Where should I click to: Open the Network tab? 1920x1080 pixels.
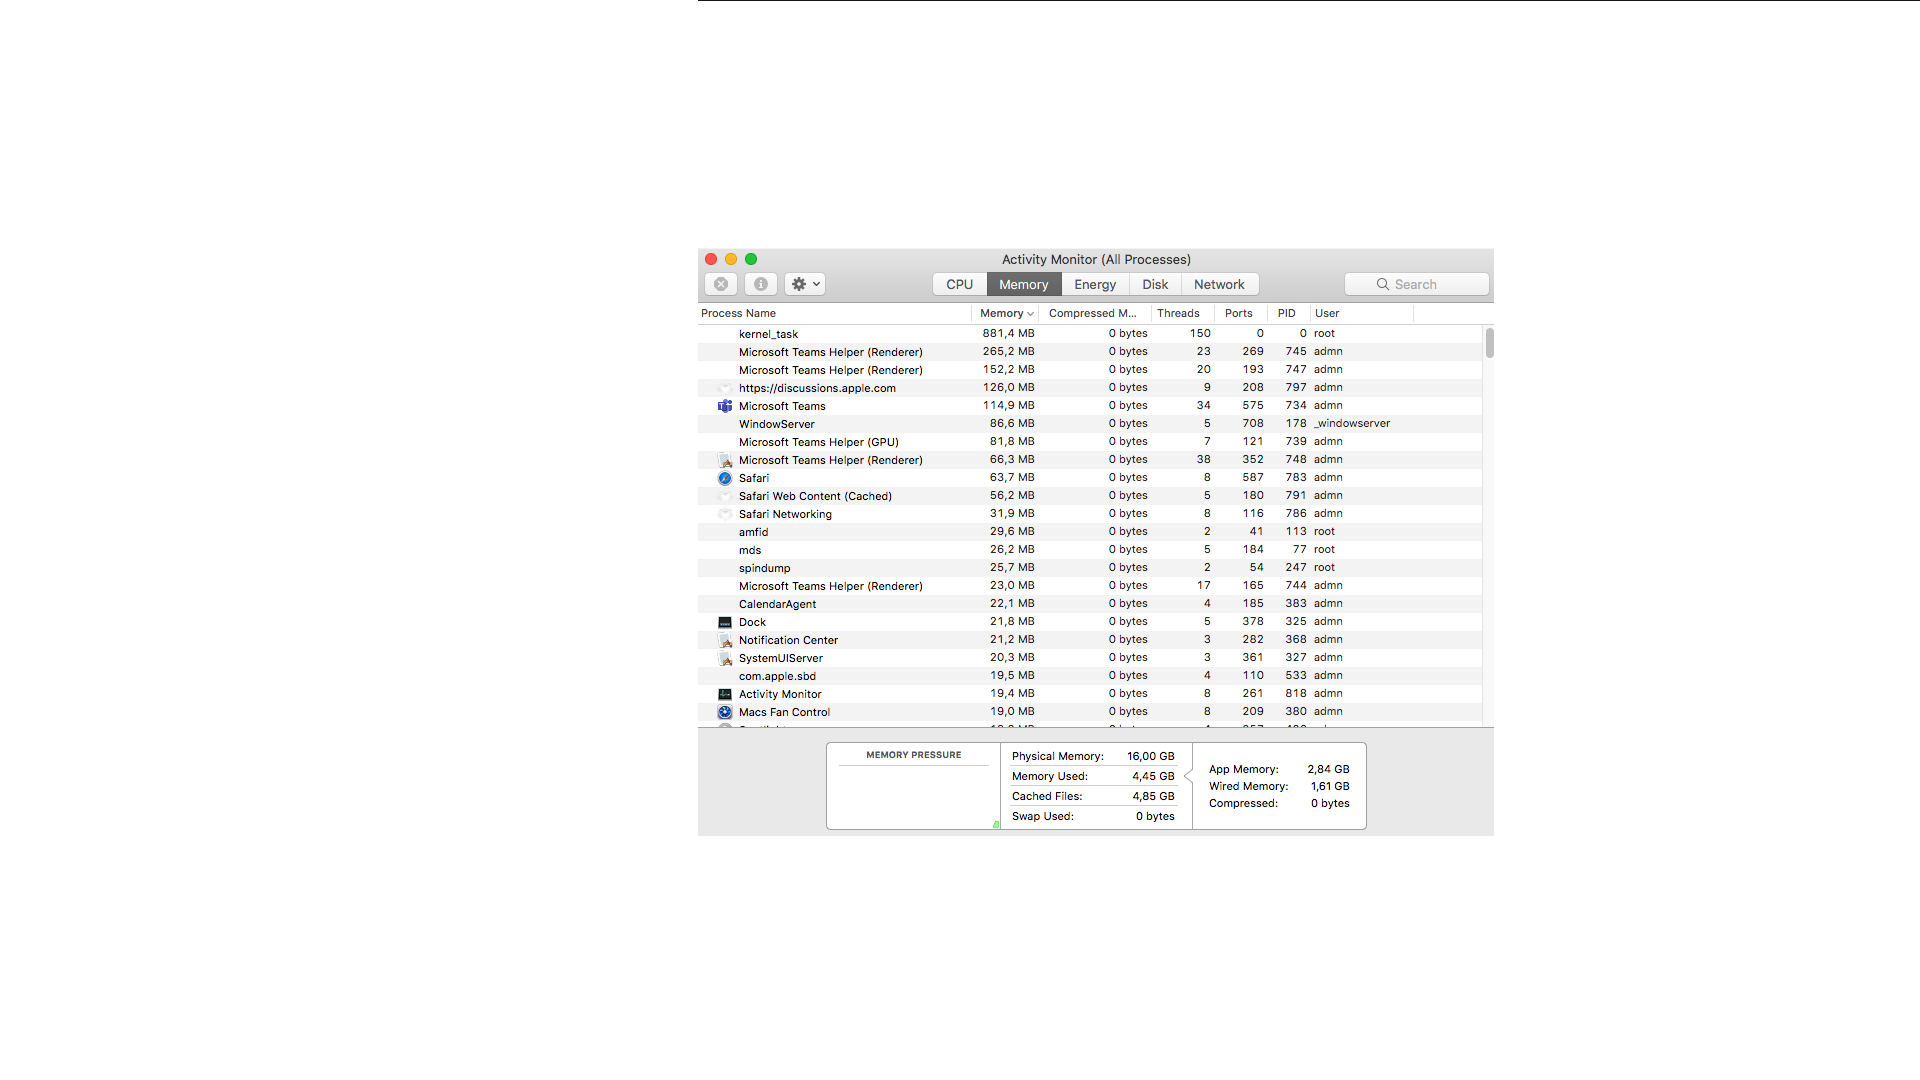pos(1218,284)
